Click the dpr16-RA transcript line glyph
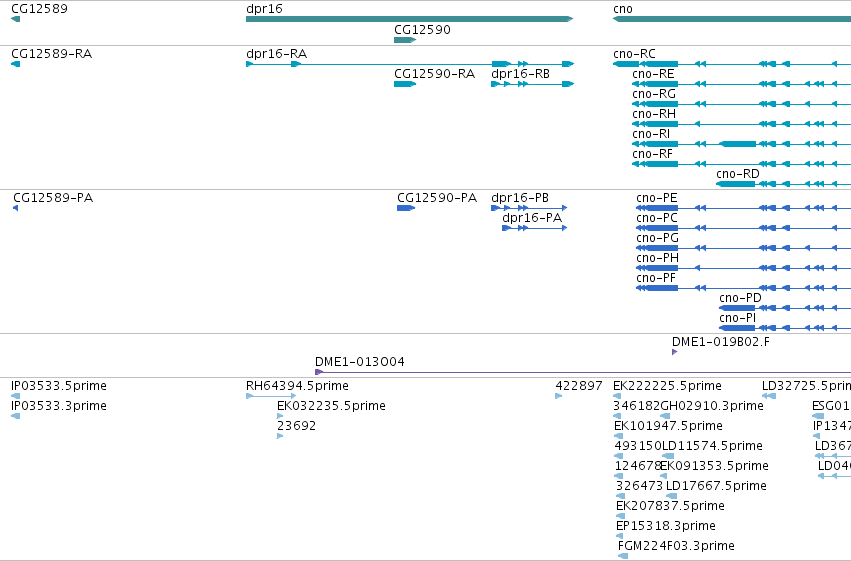This screenshot has height=561, width=851. (x=410, y=64)
